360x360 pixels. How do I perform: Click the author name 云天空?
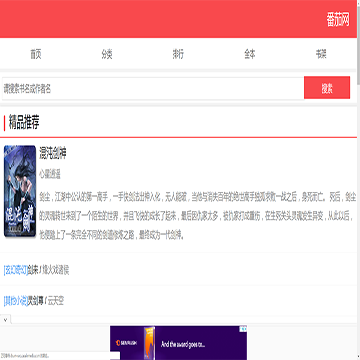(56, 301)
